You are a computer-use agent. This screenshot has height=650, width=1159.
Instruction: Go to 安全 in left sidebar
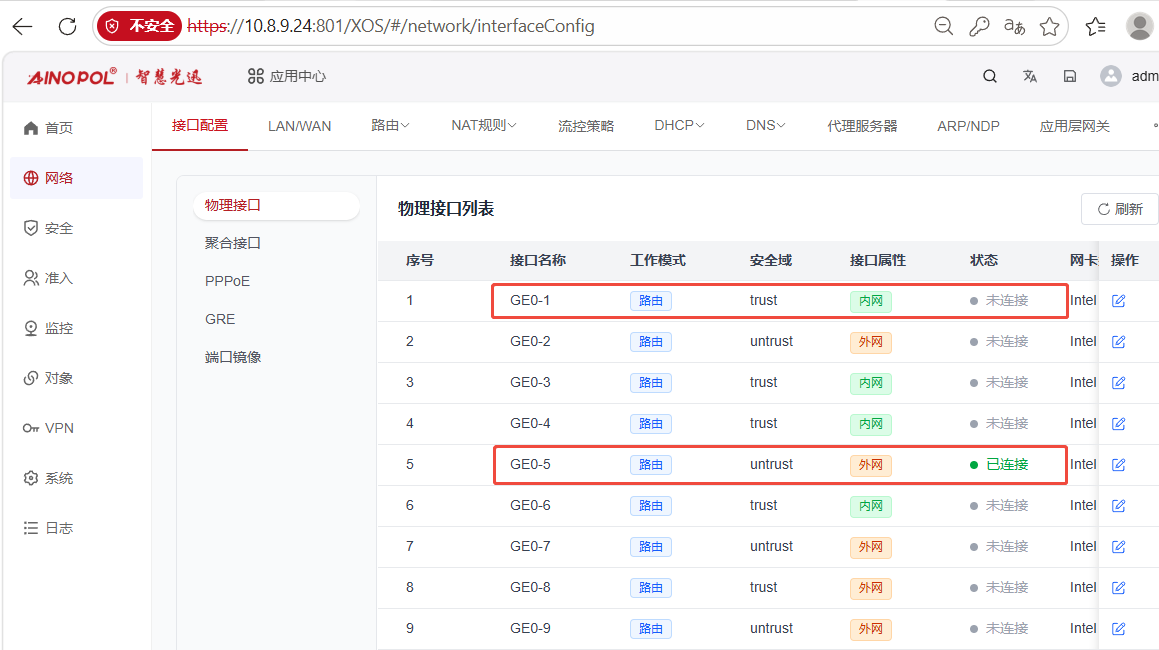click(49, 228)
